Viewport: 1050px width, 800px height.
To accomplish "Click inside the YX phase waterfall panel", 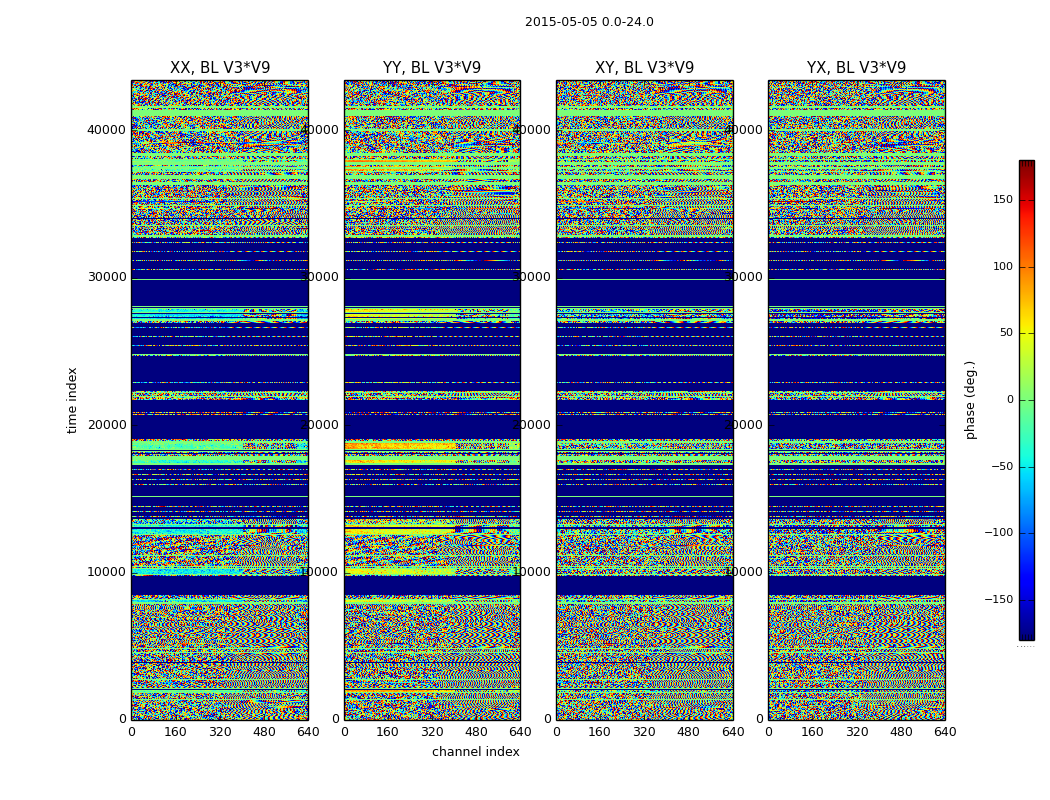I will coord(856,400).
